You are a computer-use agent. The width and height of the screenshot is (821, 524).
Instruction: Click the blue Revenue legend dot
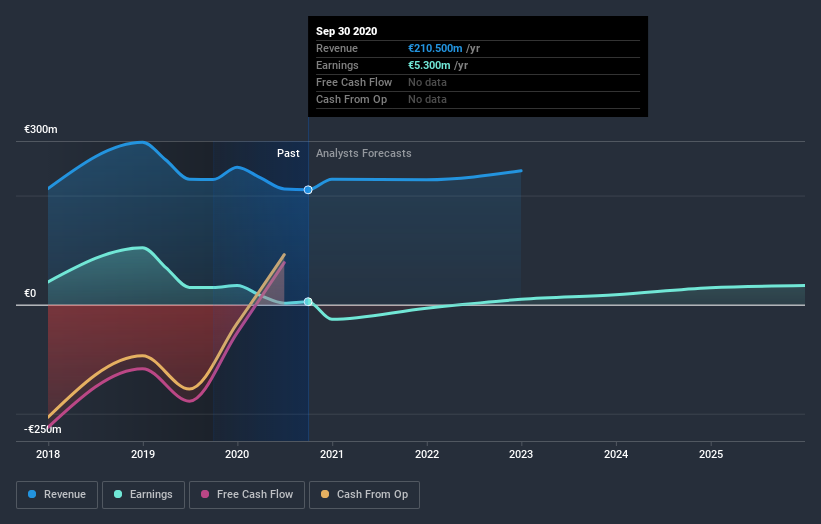pos(32,494)
